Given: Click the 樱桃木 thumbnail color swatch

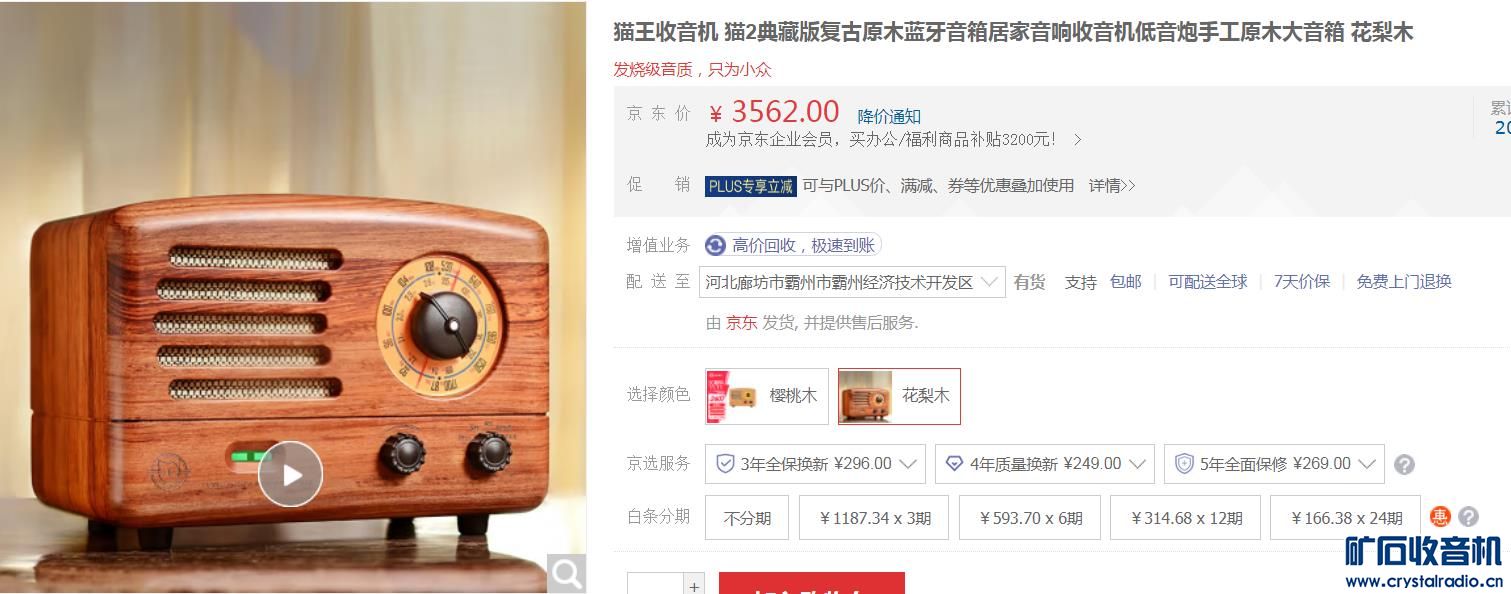Looking at the screenshot, I should tap(732, 396).
